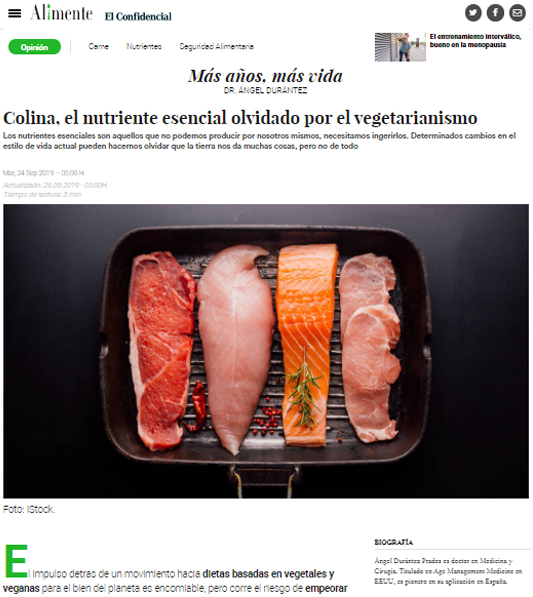Open El Confidencial logo link
533x597 pixels.
[x=138, y=16]
